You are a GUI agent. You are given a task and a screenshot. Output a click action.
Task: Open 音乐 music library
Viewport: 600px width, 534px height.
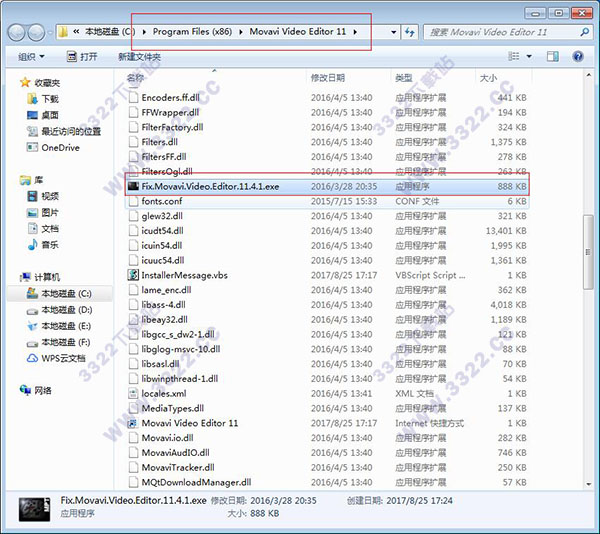[x=43, y=245]
